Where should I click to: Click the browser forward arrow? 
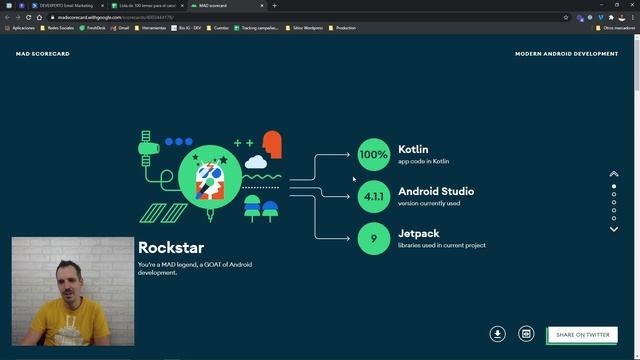pos(18,18)
